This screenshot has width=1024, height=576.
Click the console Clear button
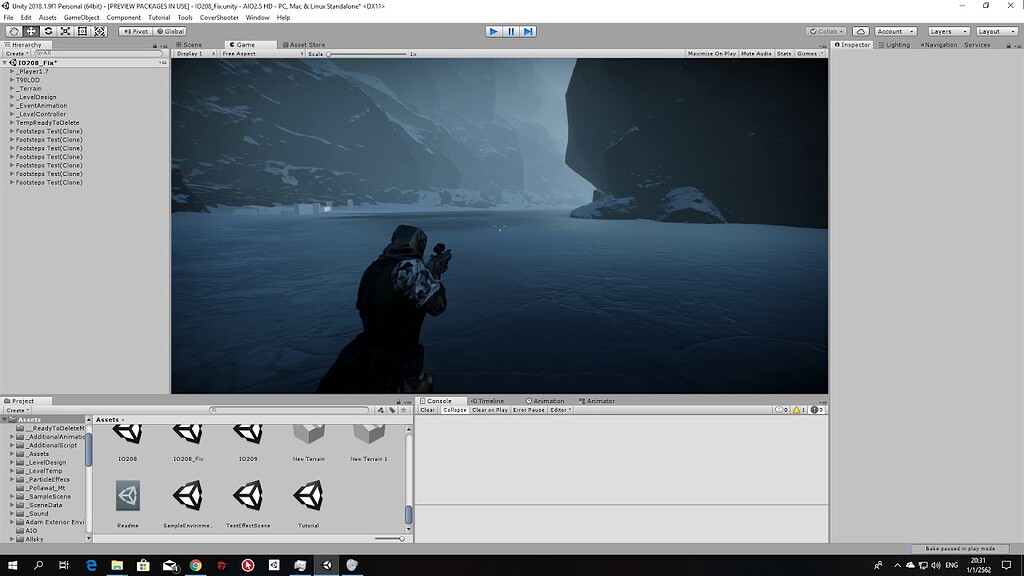click(x=427, y=410)
